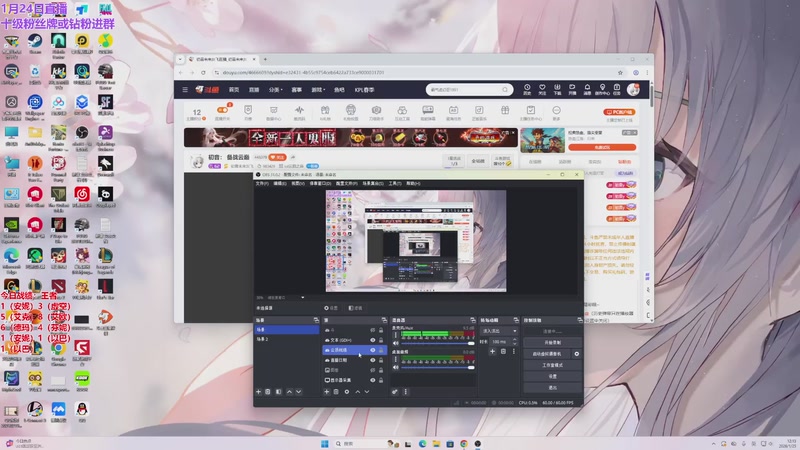Open Douyu messages bell icon
Image resolution: width=800 pixels, height=450 pixels.
(x=587, y=89)
